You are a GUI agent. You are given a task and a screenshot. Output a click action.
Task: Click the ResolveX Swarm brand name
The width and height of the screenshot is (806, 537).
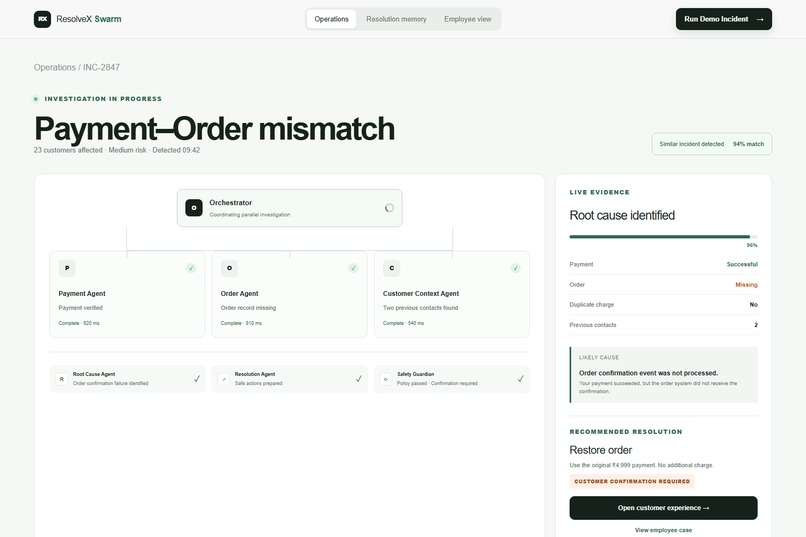(x=89, y=19)
